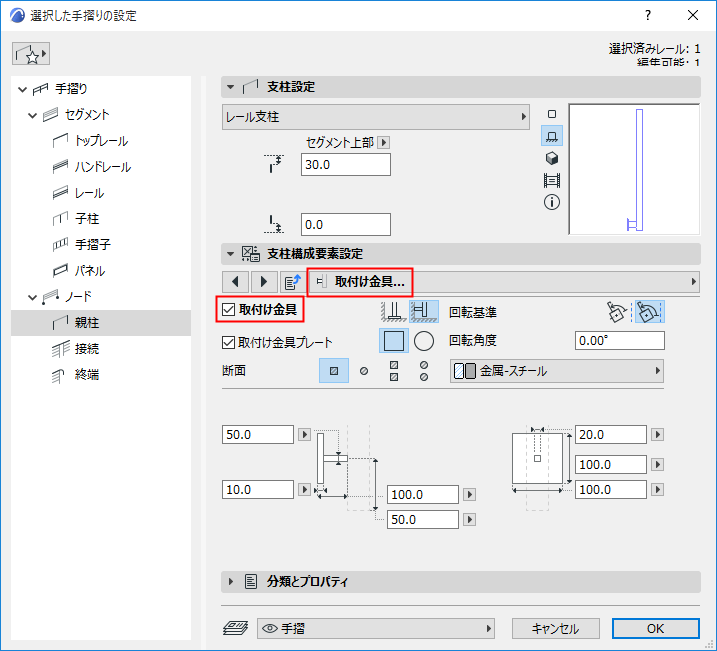Select レール in the tree

coord(89,193)
